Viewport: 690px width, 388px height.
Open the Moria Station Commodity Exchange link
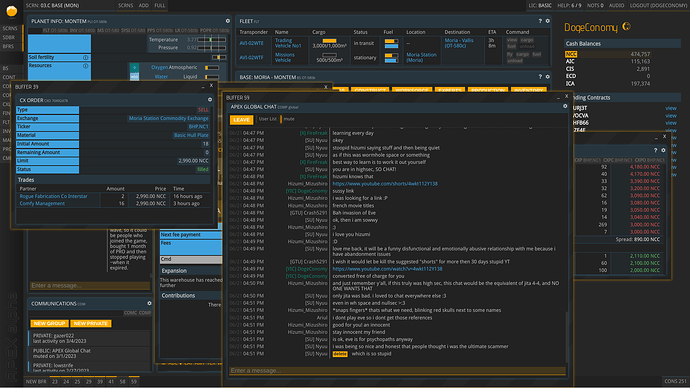pos(169,118)
